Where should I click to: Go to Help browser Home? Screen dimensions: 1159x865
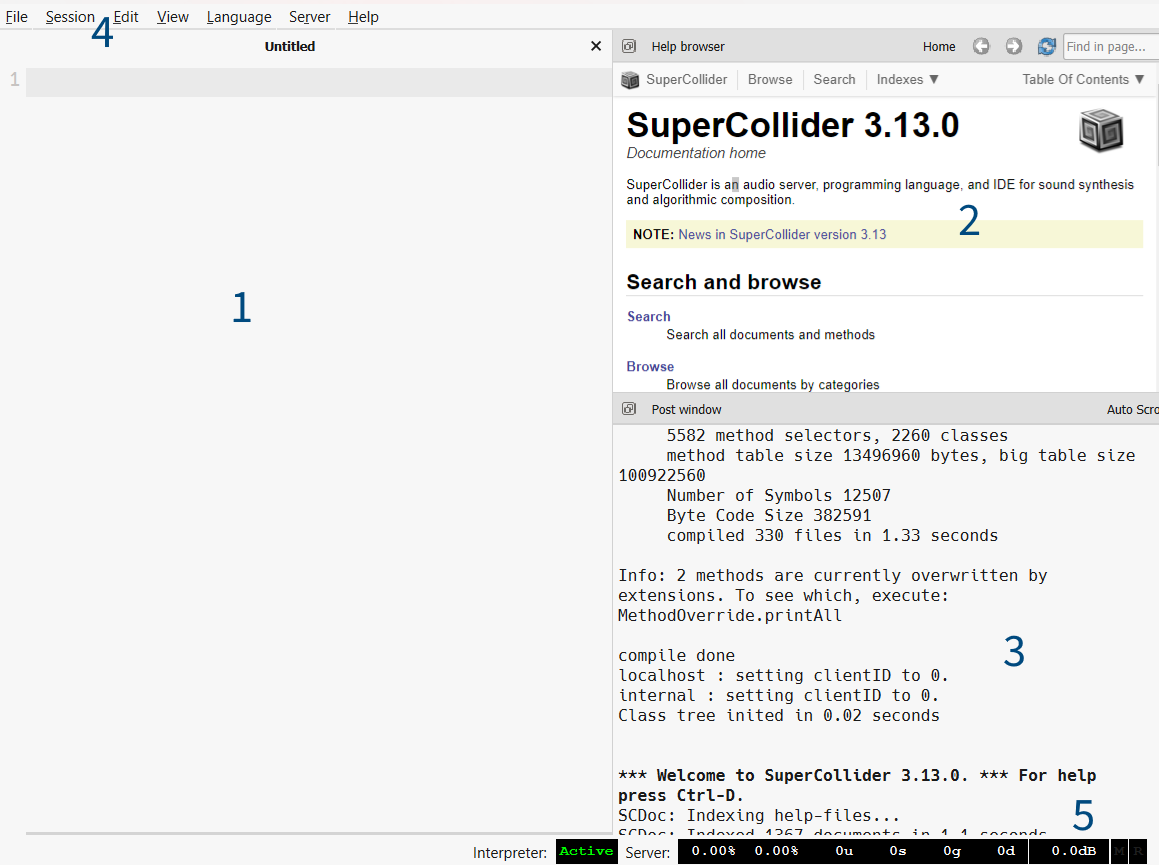tap(939, 47)
